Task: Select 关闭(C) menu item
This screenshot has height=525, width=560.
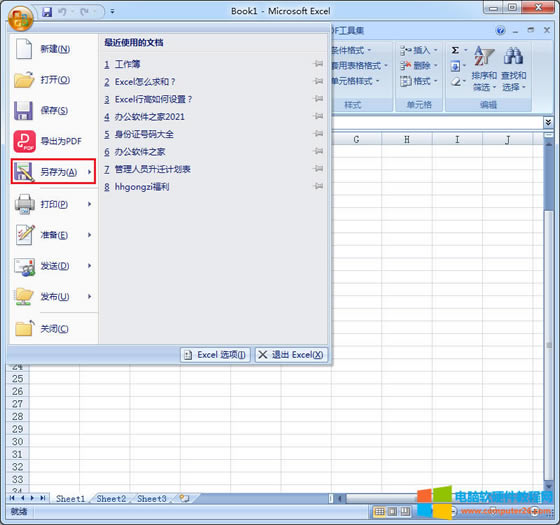Action: coord(54,329)
